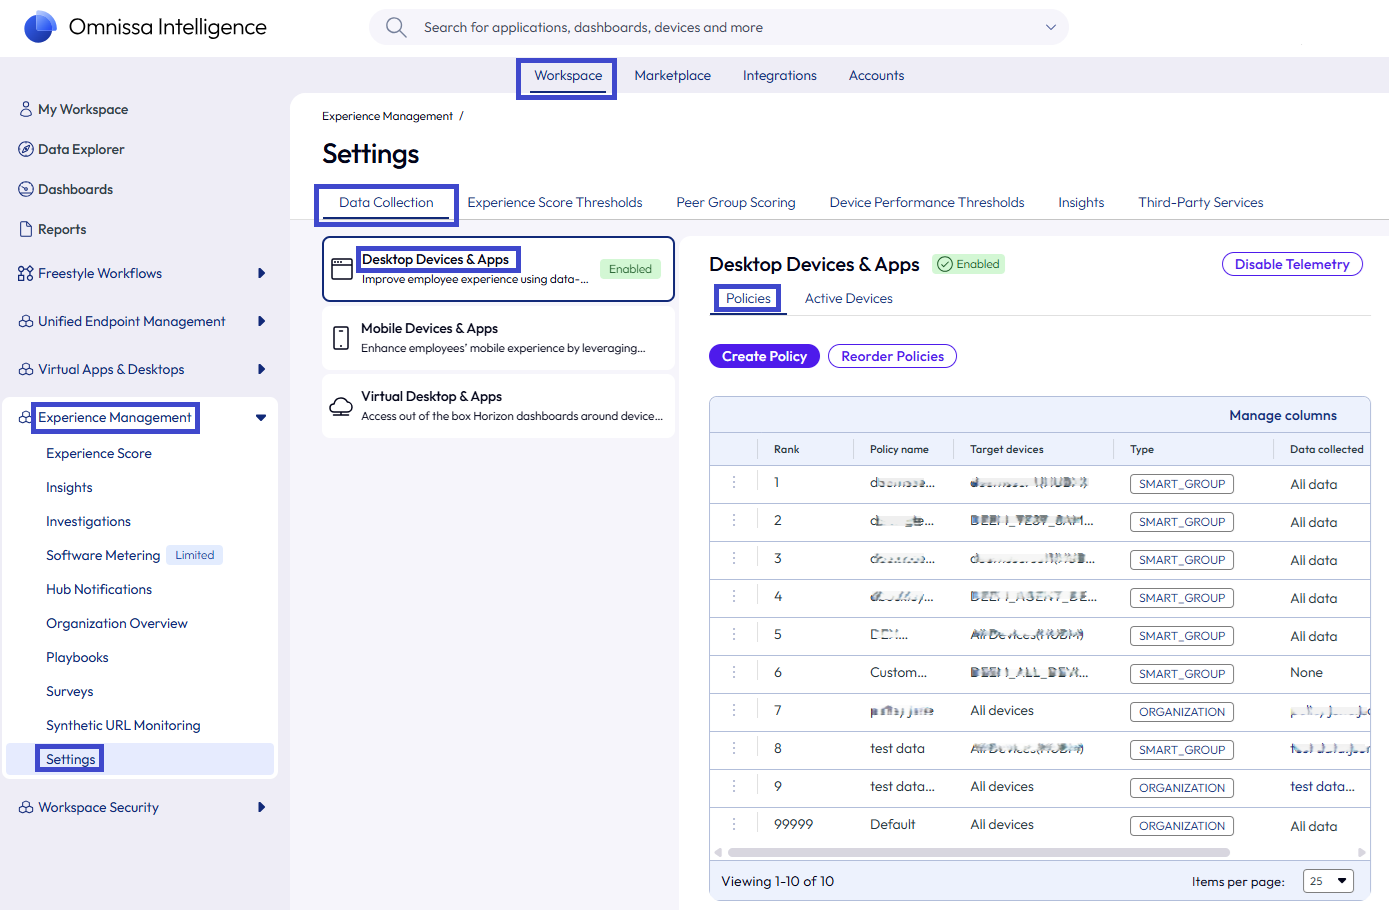Open the Items per page dropdown
The image size is (1389, 910).
pos(1328,881)
